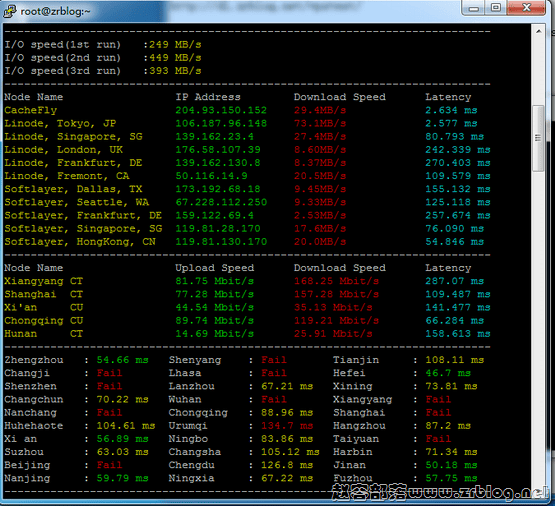Image resolution: width=555 pixels, height=506 pixels.
Task: Click the 73.1MB/s download speed value
Action: click(320, 123)
